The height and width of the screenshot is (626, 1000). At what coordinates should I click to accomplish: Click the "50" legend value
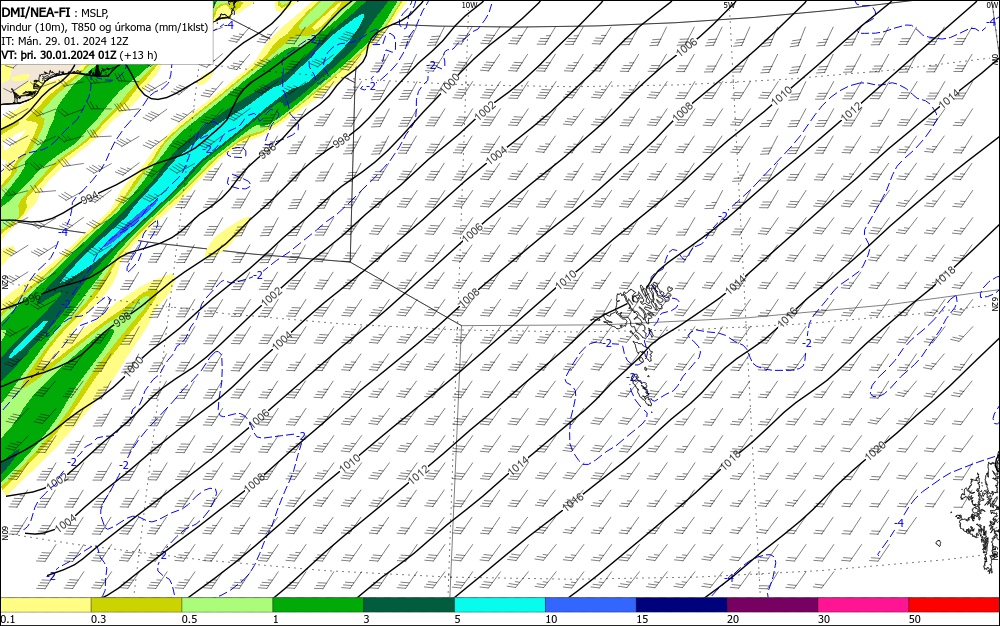tap(915, 619)
